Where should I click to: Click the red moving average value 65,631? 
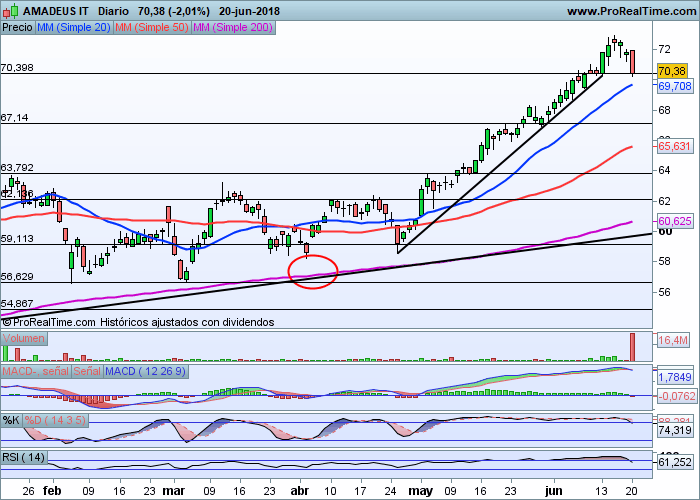point(675,146)
